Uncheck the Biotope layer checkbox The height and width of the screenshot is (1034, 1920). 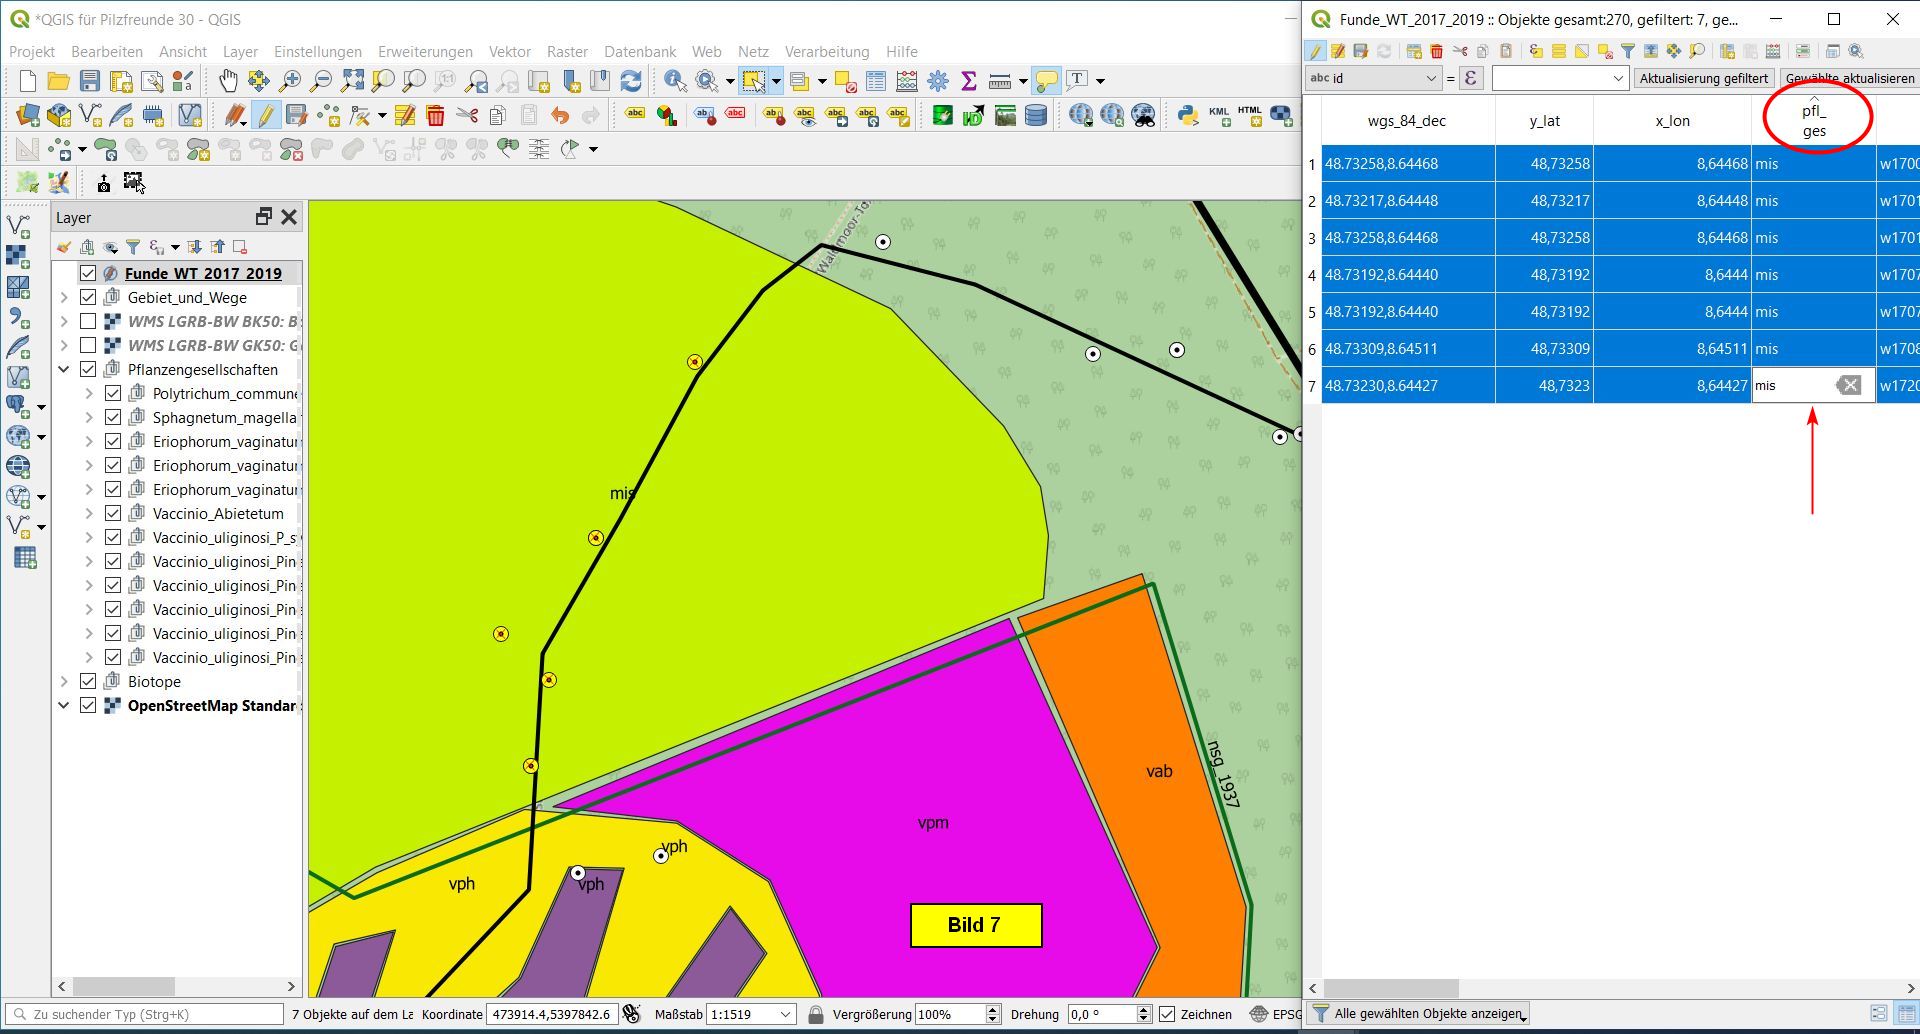(88, 681)
